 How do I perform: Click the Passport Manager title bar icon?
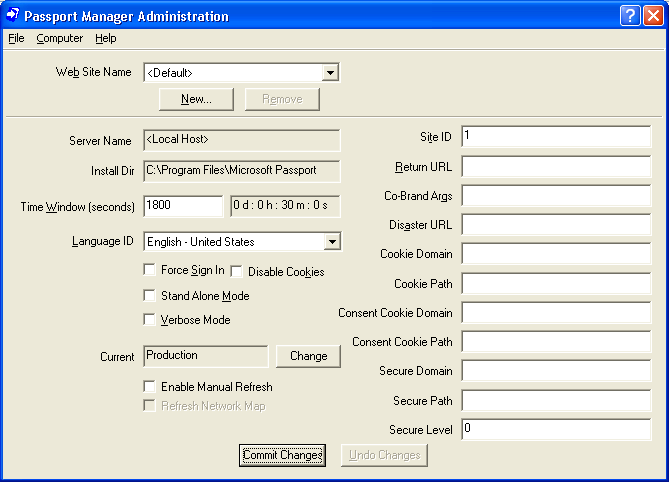(x=12, y=15)
